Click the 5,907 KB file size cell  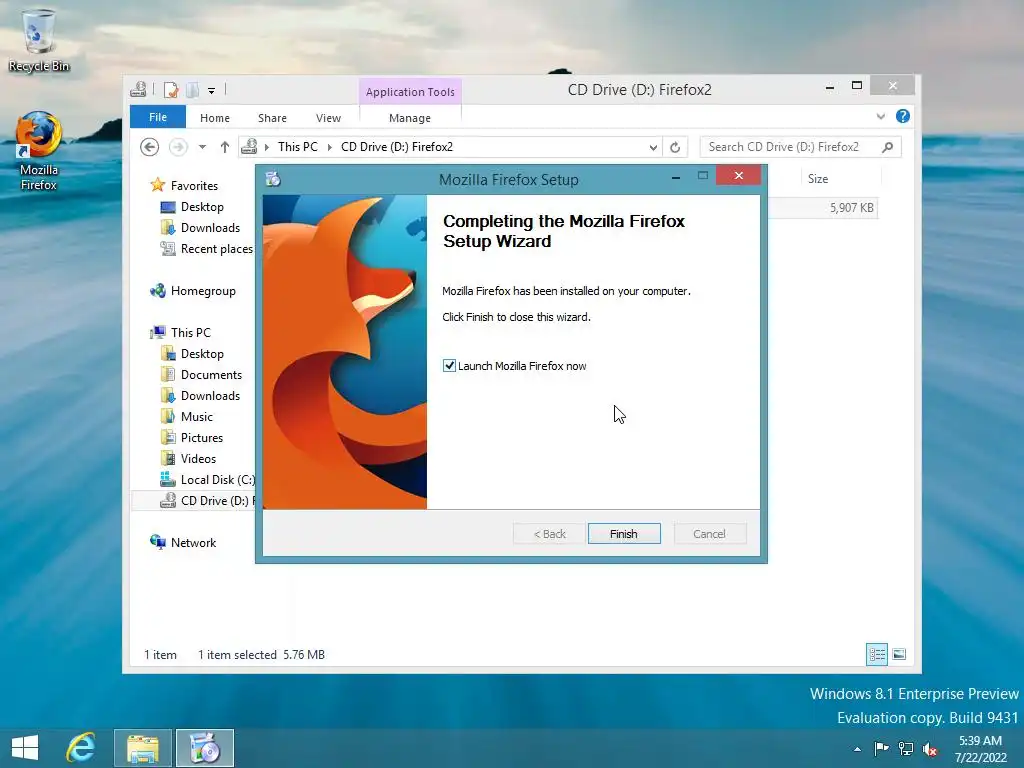tap(851, 208)
